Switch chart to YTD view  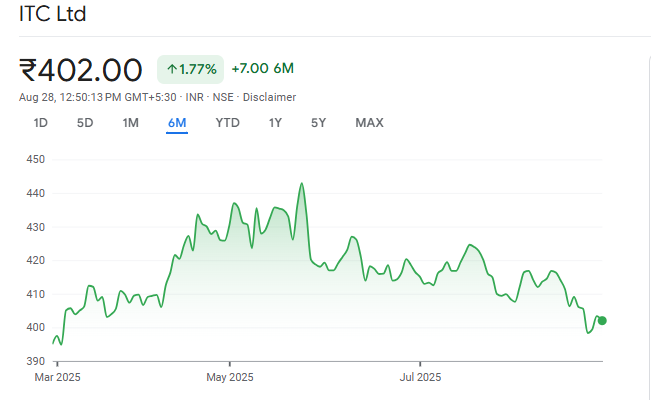[227, 123]
